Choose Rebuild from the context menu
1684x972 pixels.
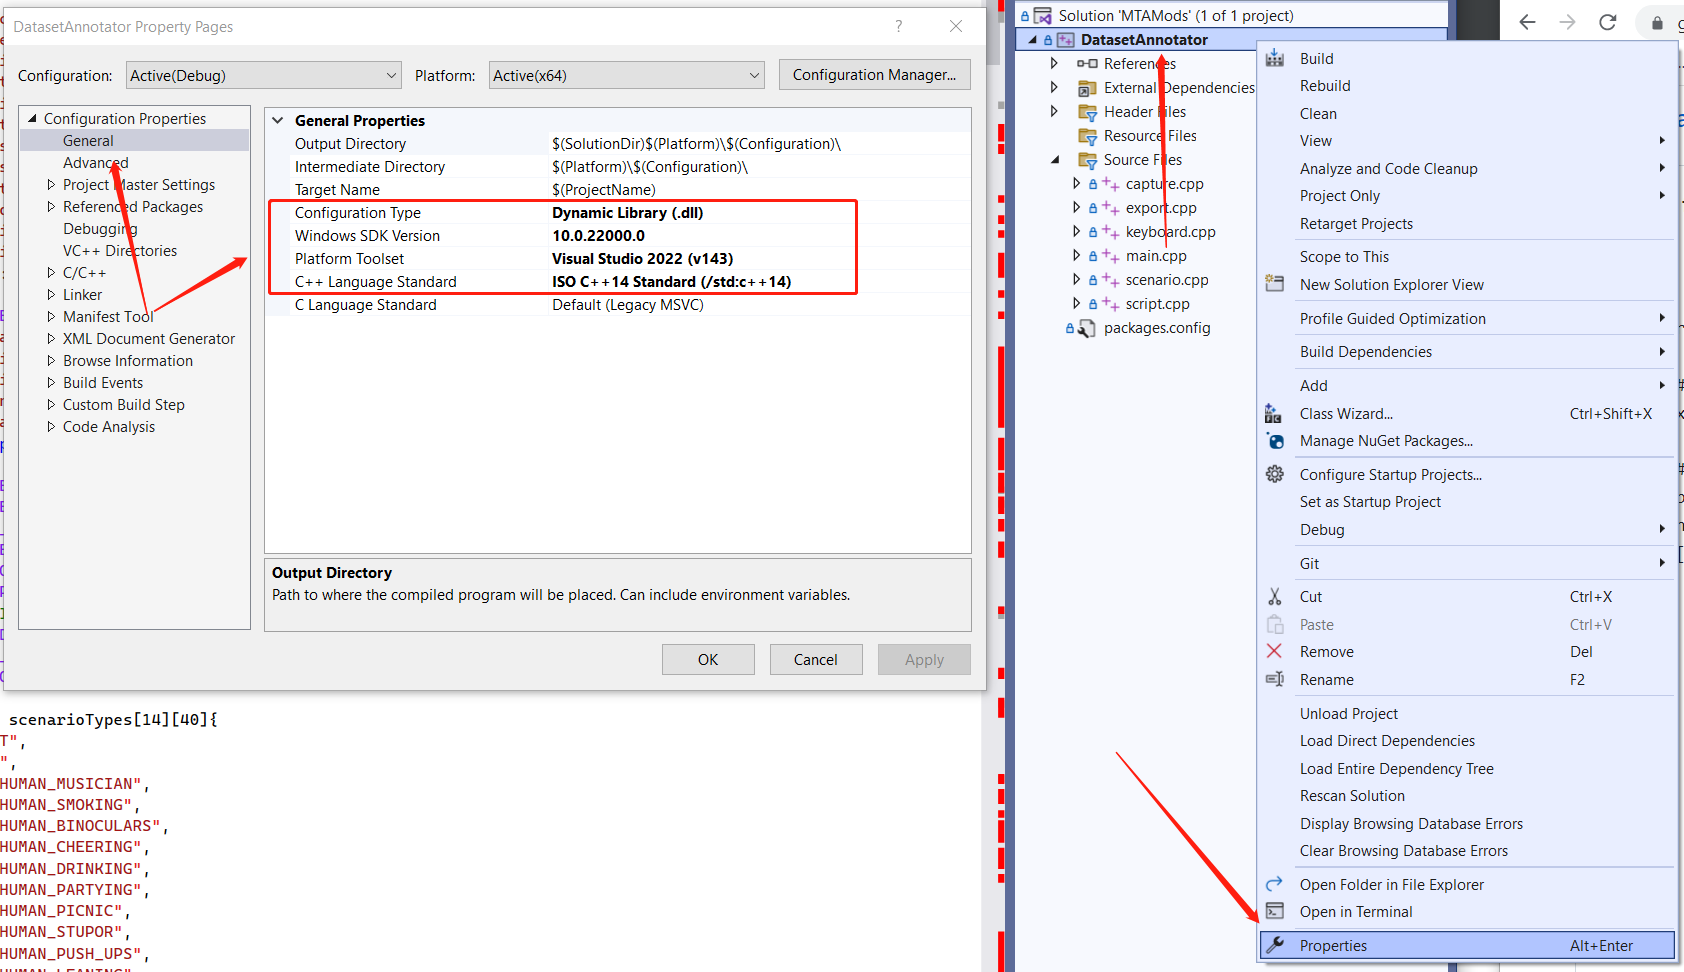pos(1325,86)
